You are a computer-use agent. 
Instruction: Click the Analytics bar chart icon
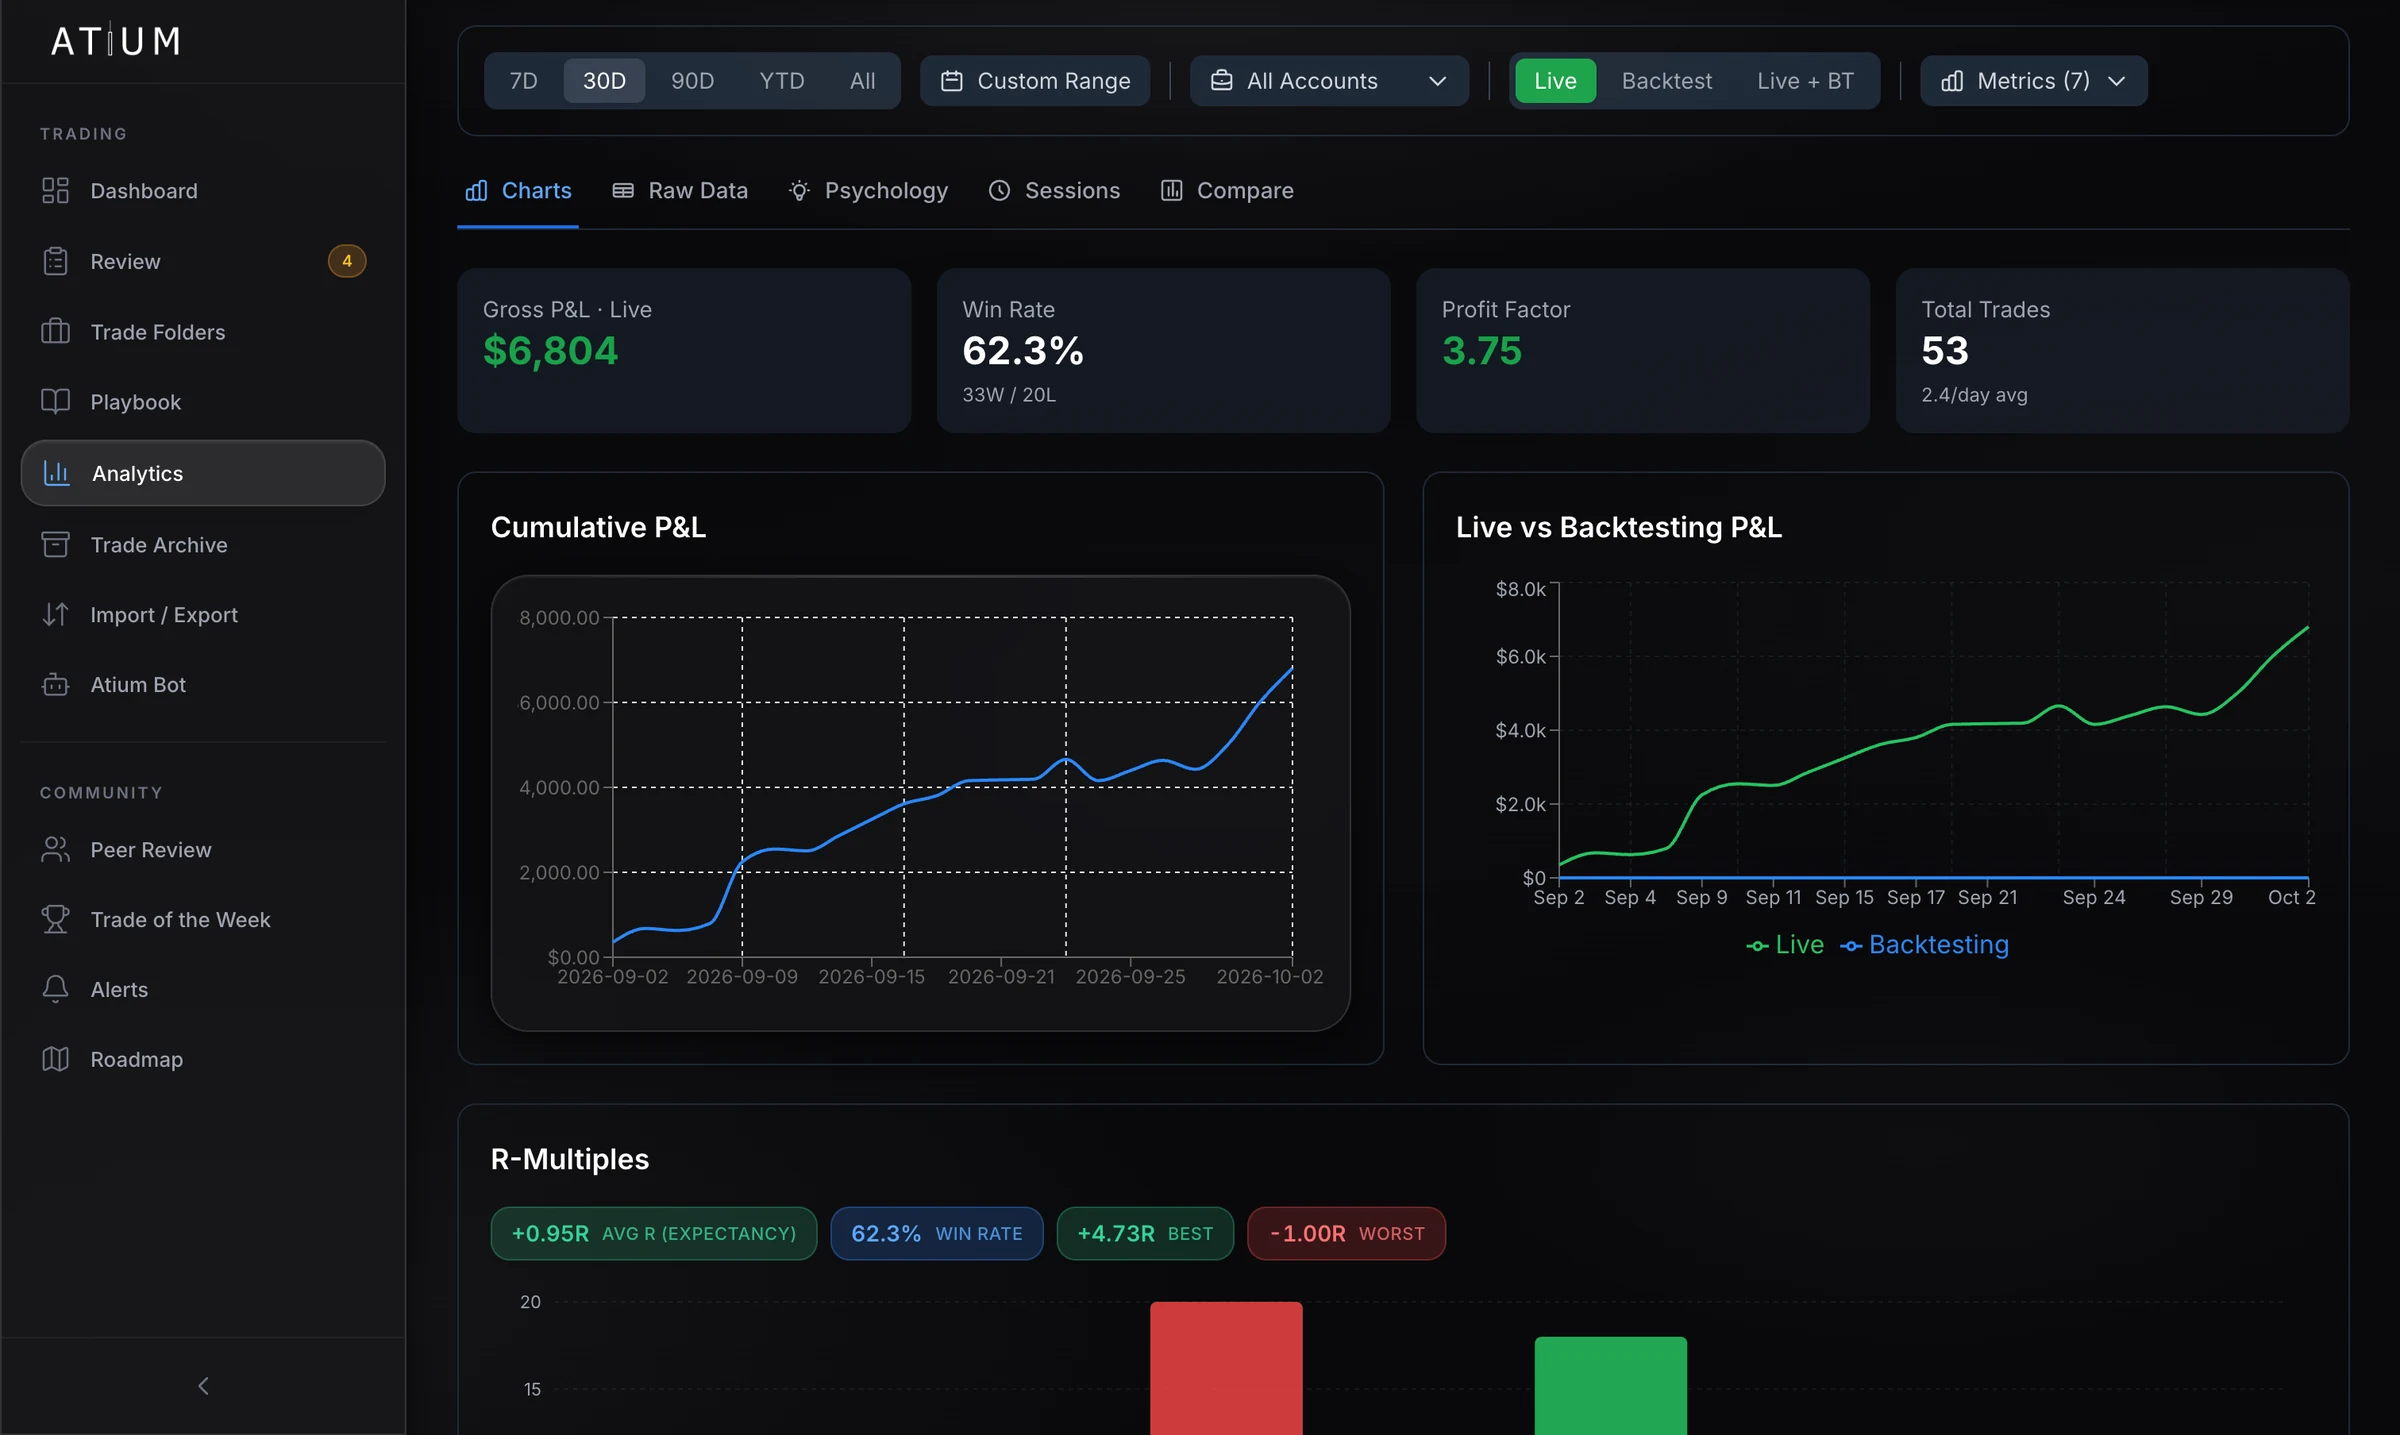coord(57,473)
